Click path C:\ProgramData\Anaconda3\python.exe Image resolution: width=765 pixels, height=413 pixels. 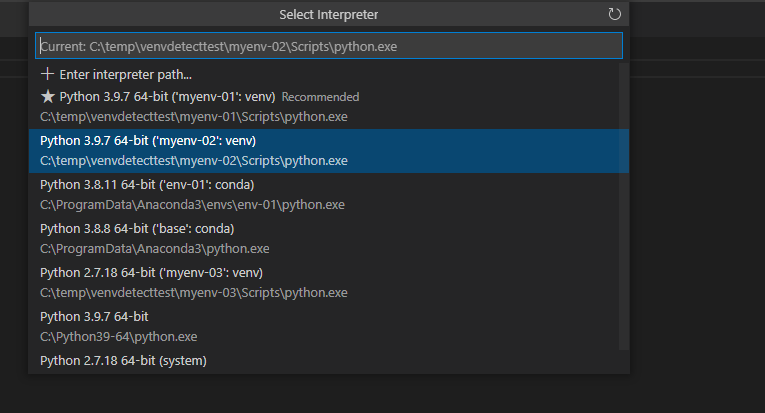[x=155, y=249]
